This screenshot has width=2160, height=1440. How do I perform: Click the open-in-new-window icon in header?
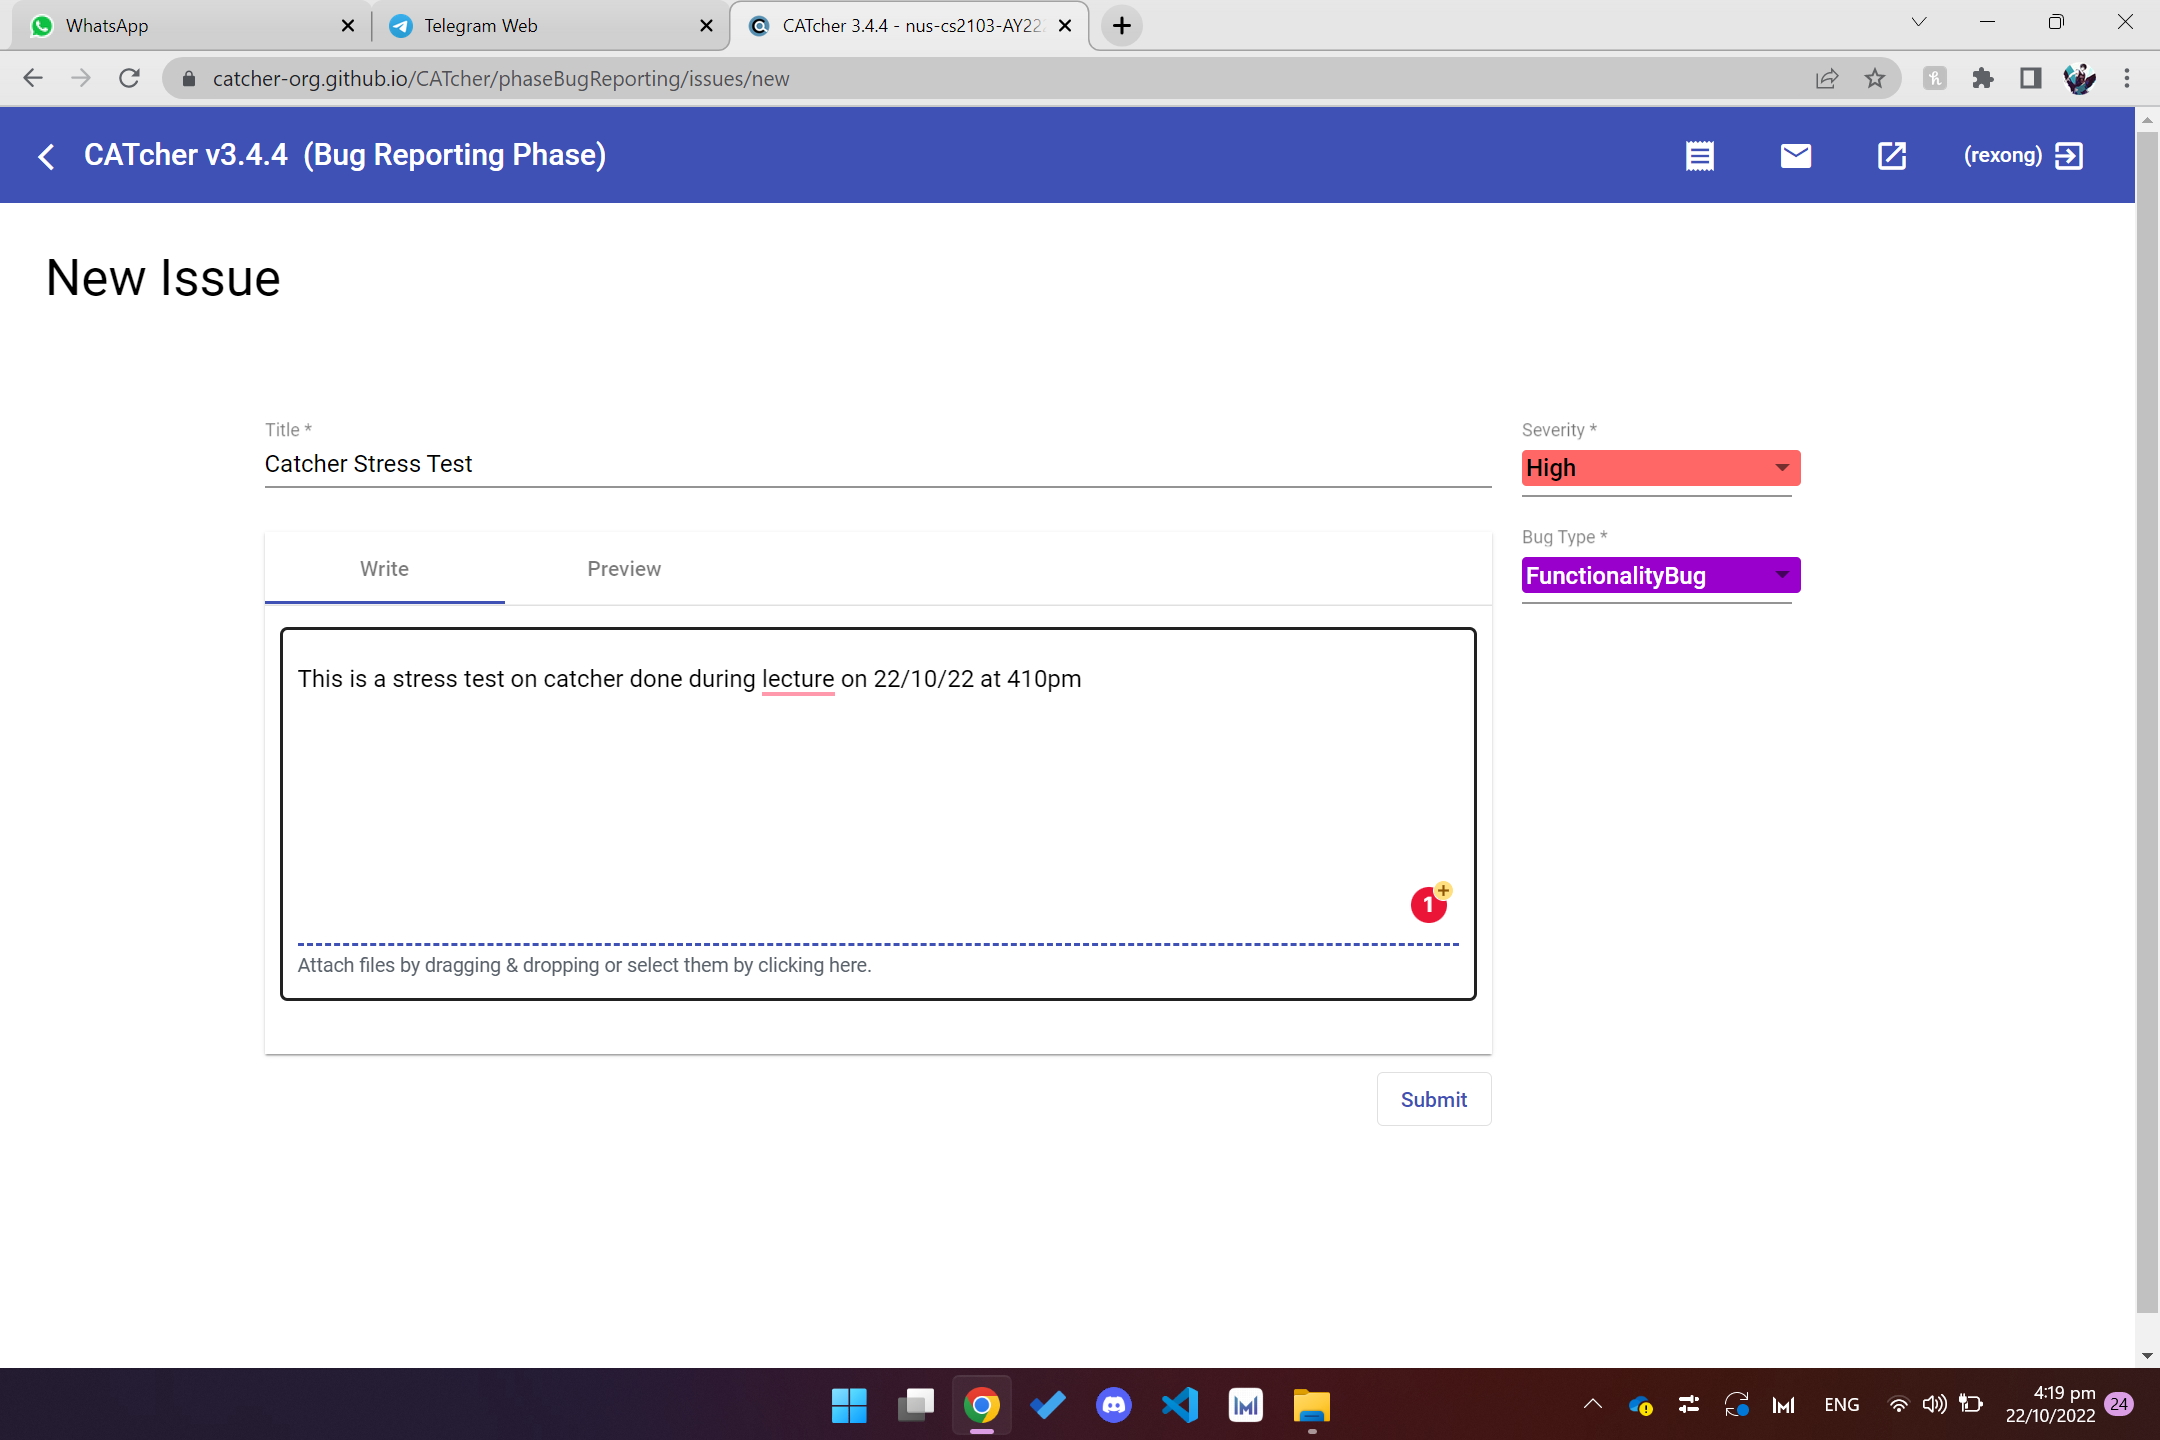pyautogui.click(x=1891, y=156)
